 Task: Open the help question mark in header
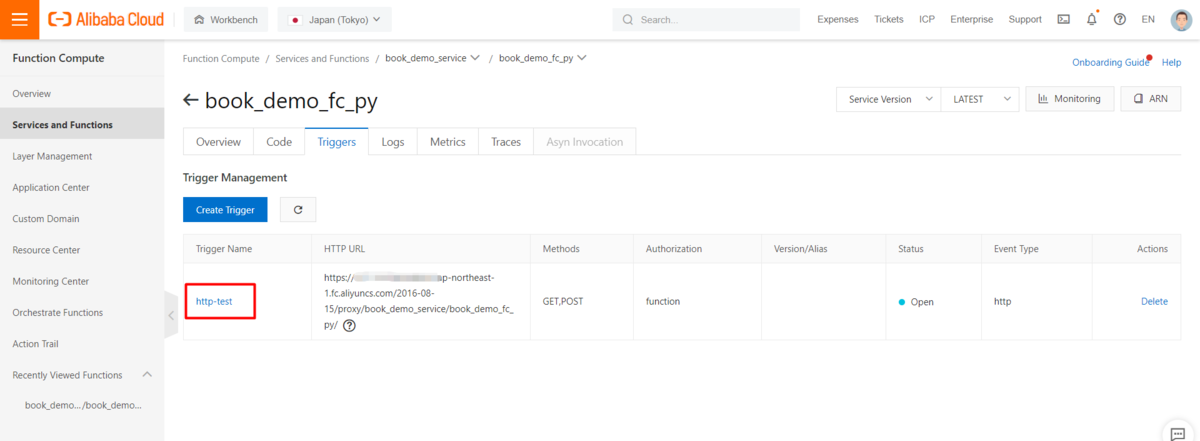click(x=1119, y=19)
